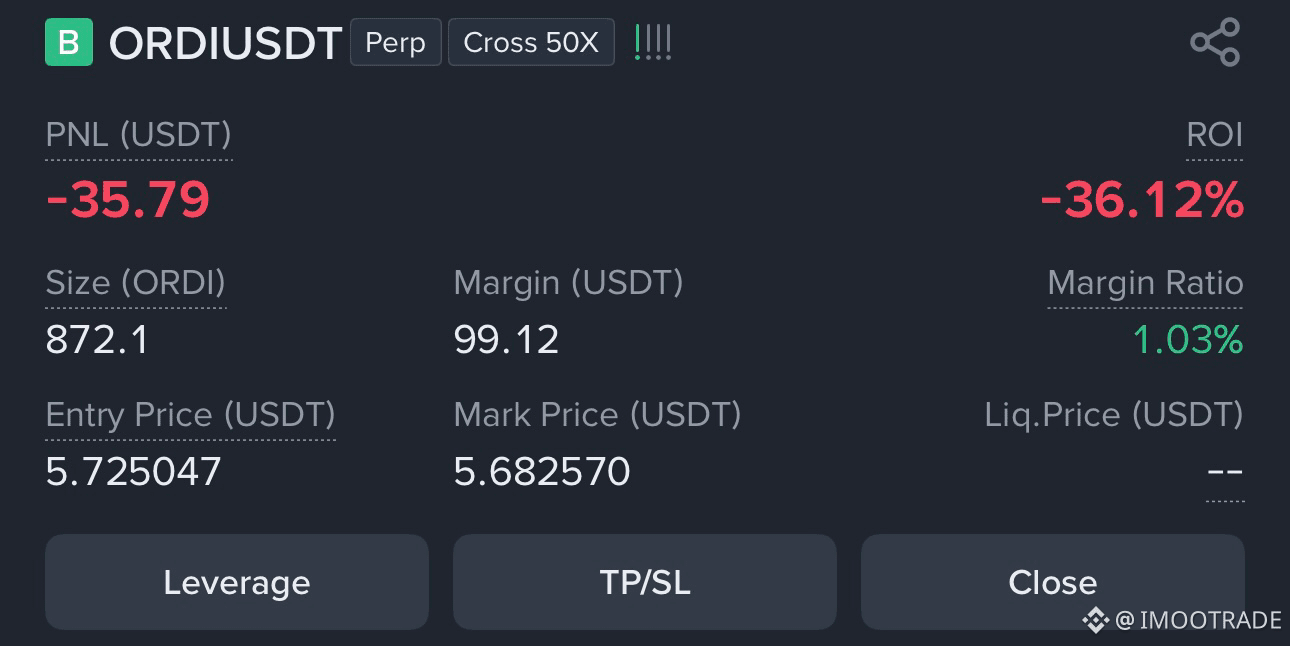The height and width of the screenshot is (646, 1290).
Task: Open the Leverage settings button
Action: (237, 582)
